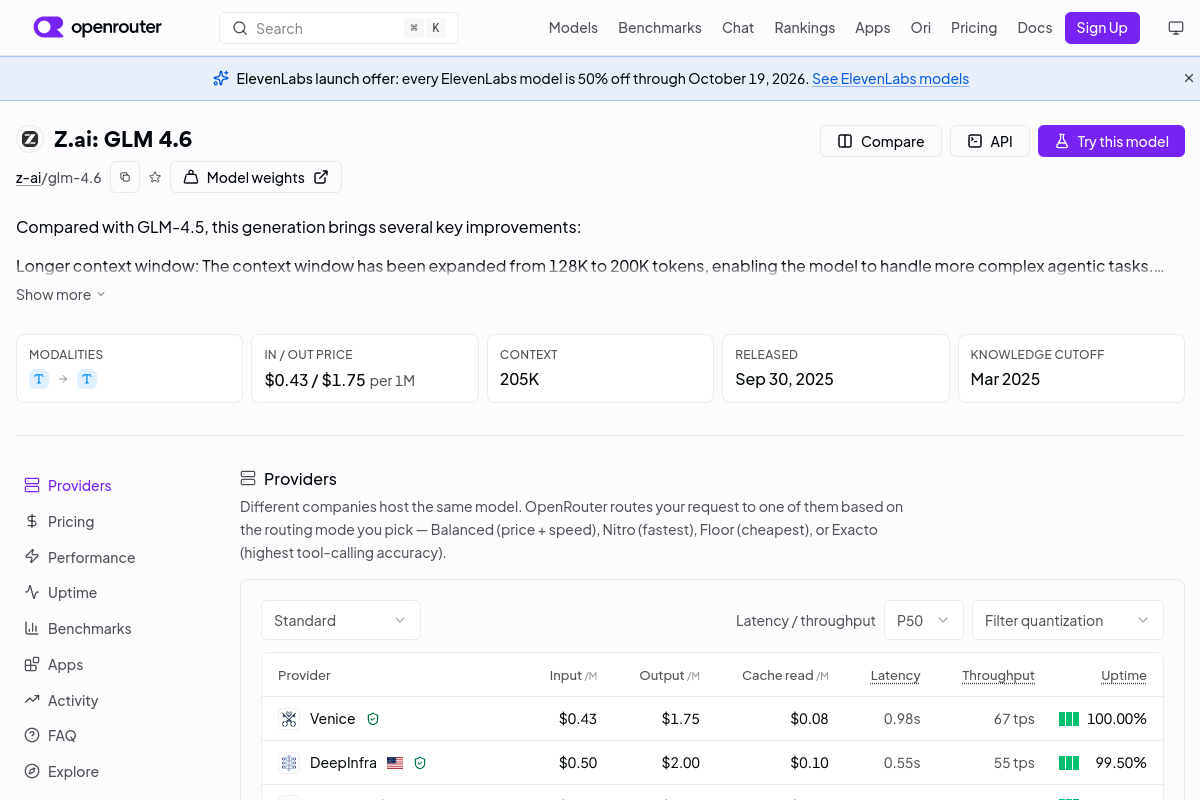Open the Model weights link
This screenshot has width=1200, height=800.
(256, 177)
